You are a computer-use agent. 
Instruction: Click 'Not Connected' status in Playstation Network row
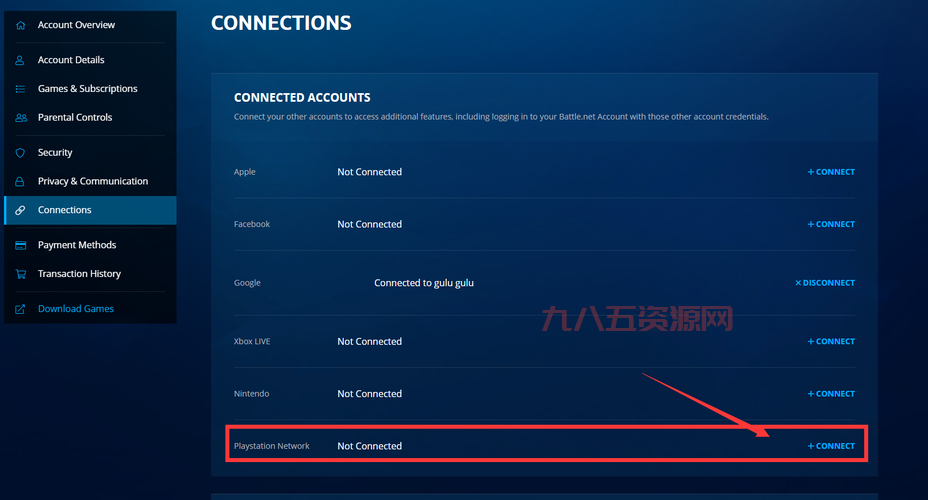[x=369, y=446]
